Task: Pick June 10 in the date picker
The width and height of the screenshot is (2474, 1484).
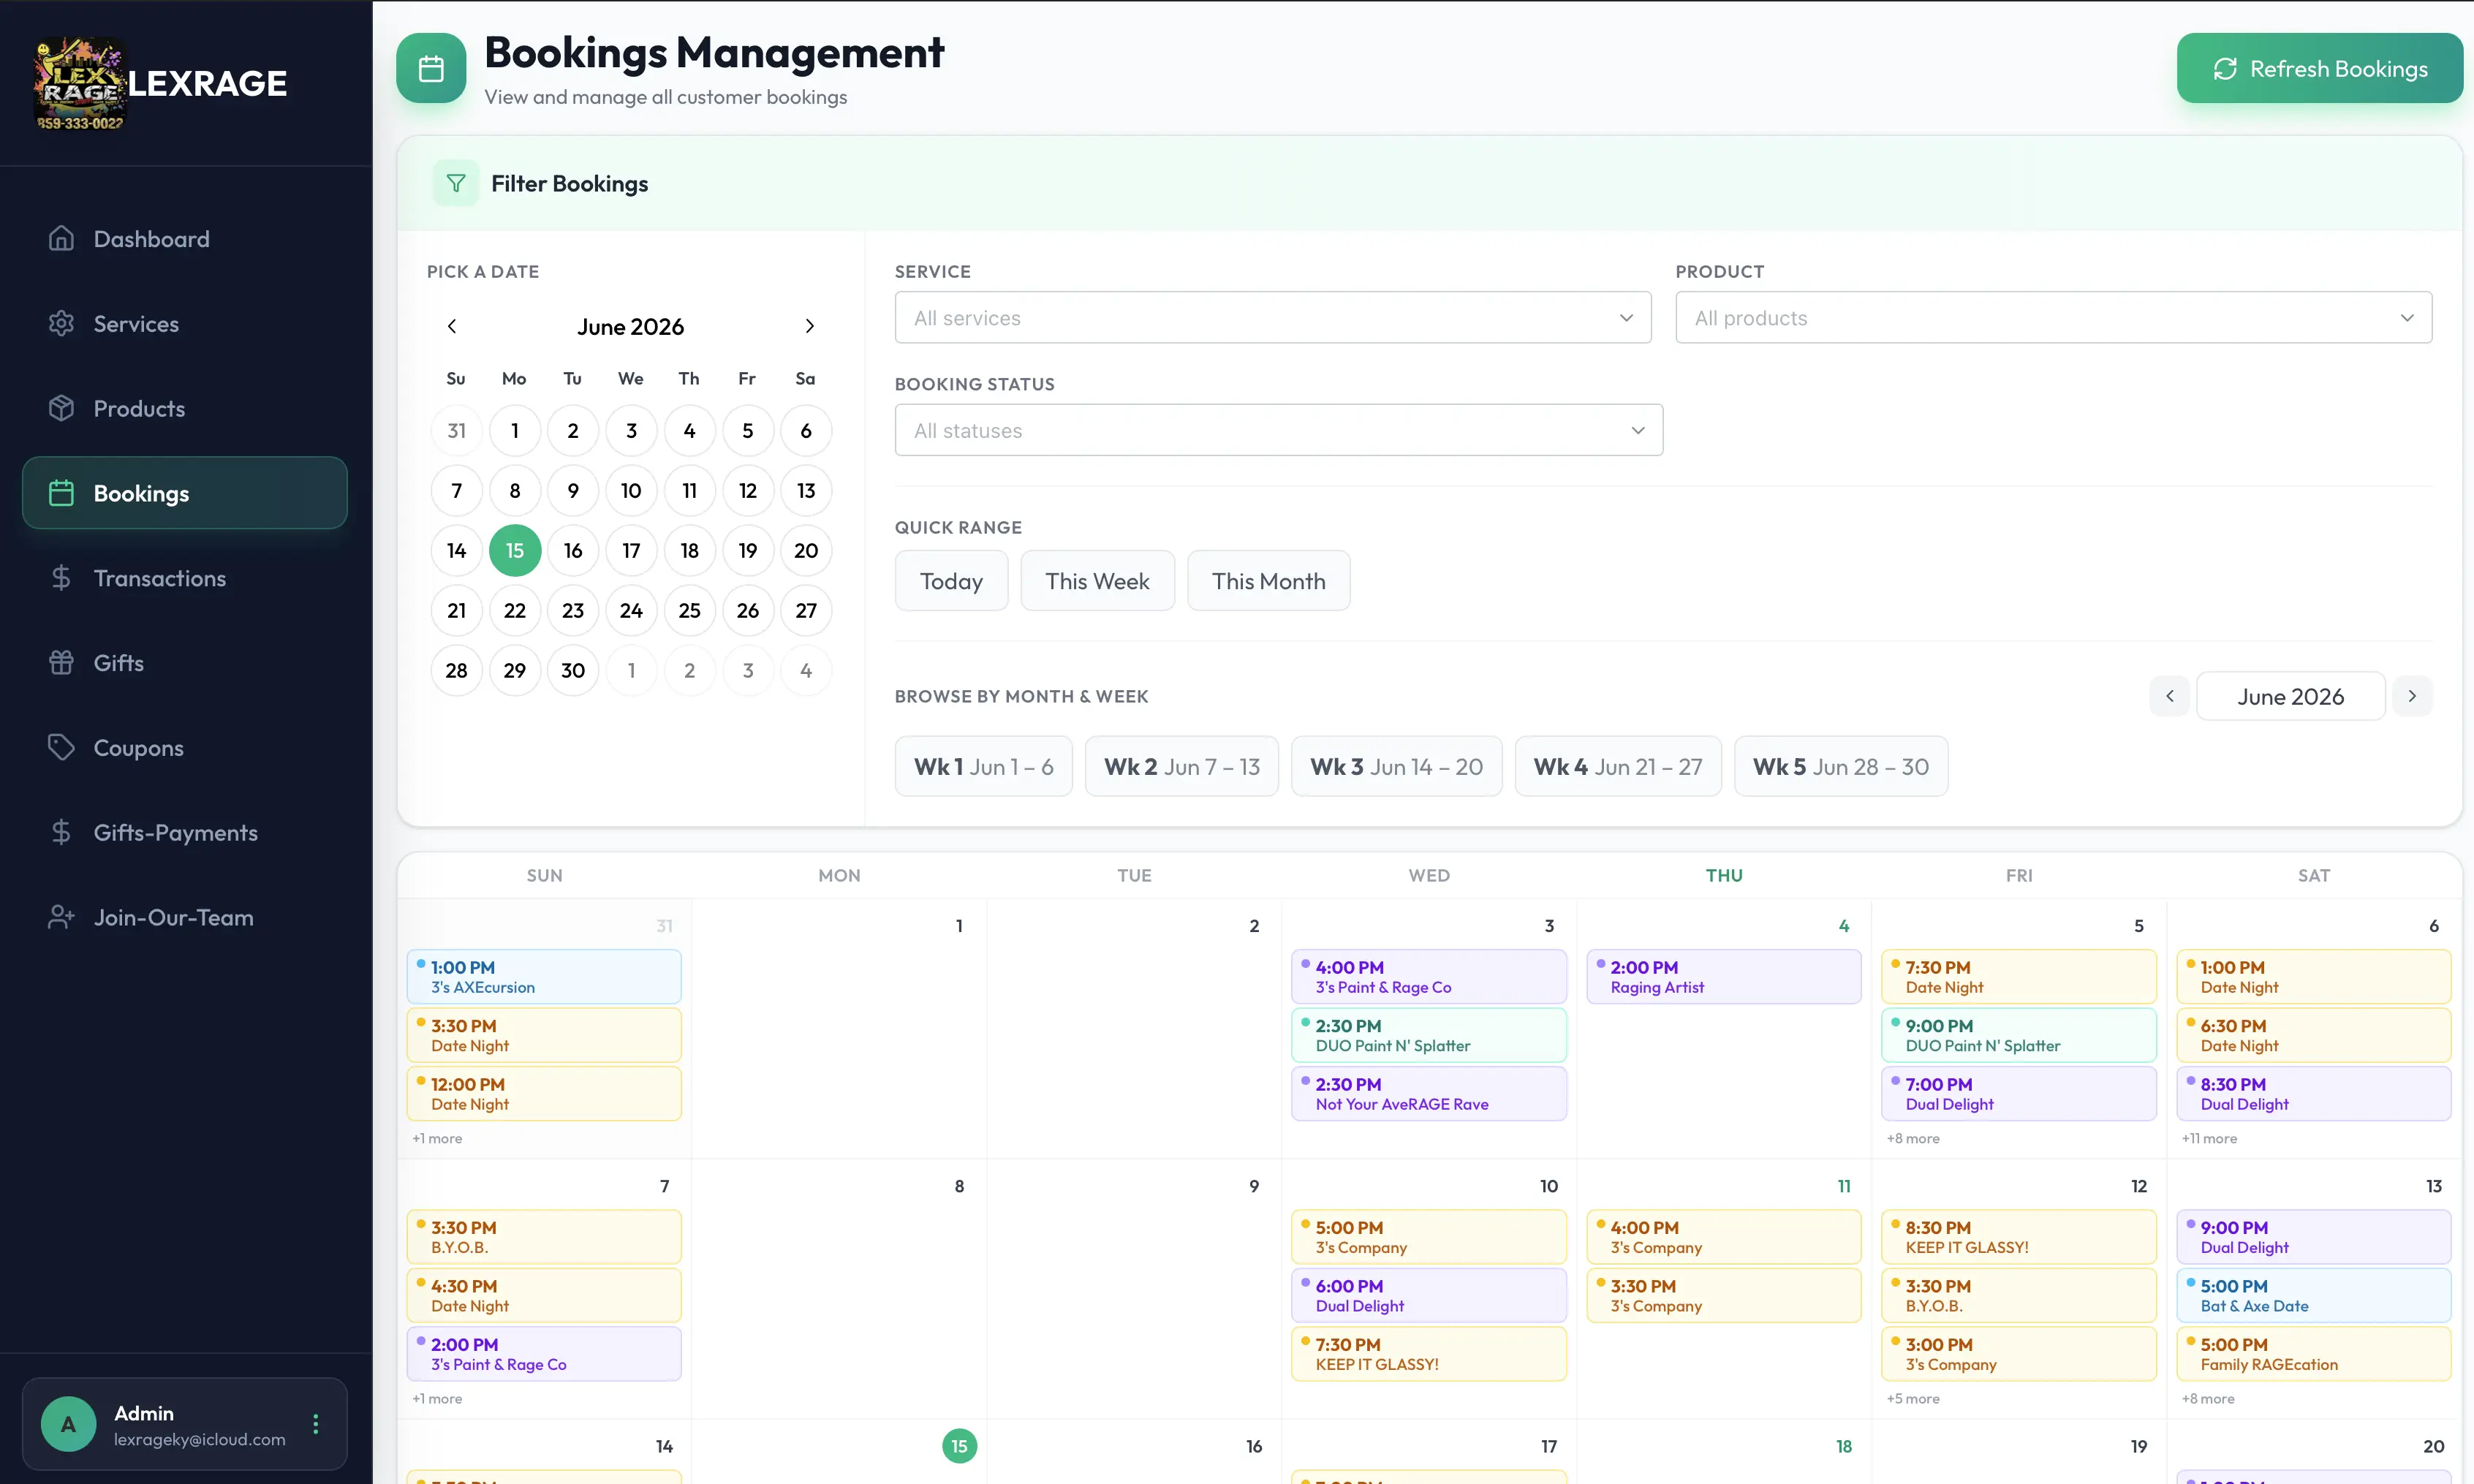Action: pos(631,491)
